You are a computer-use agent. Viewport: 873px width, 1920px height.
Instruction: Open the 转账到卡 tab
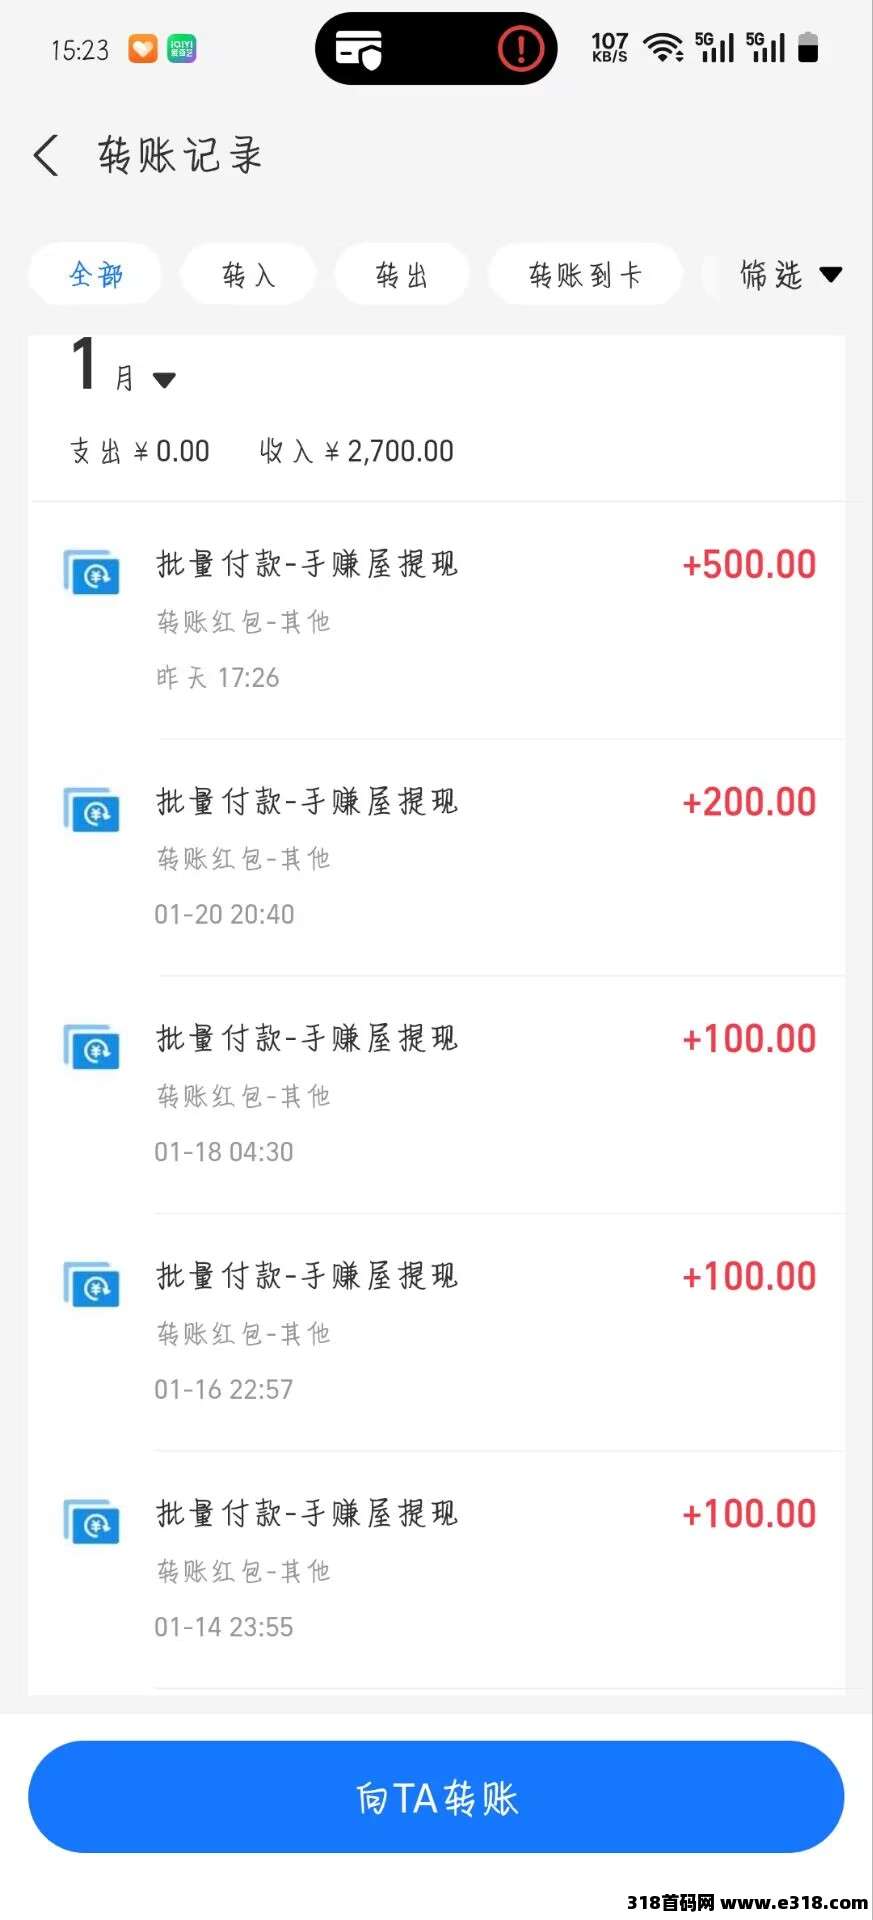585,275
